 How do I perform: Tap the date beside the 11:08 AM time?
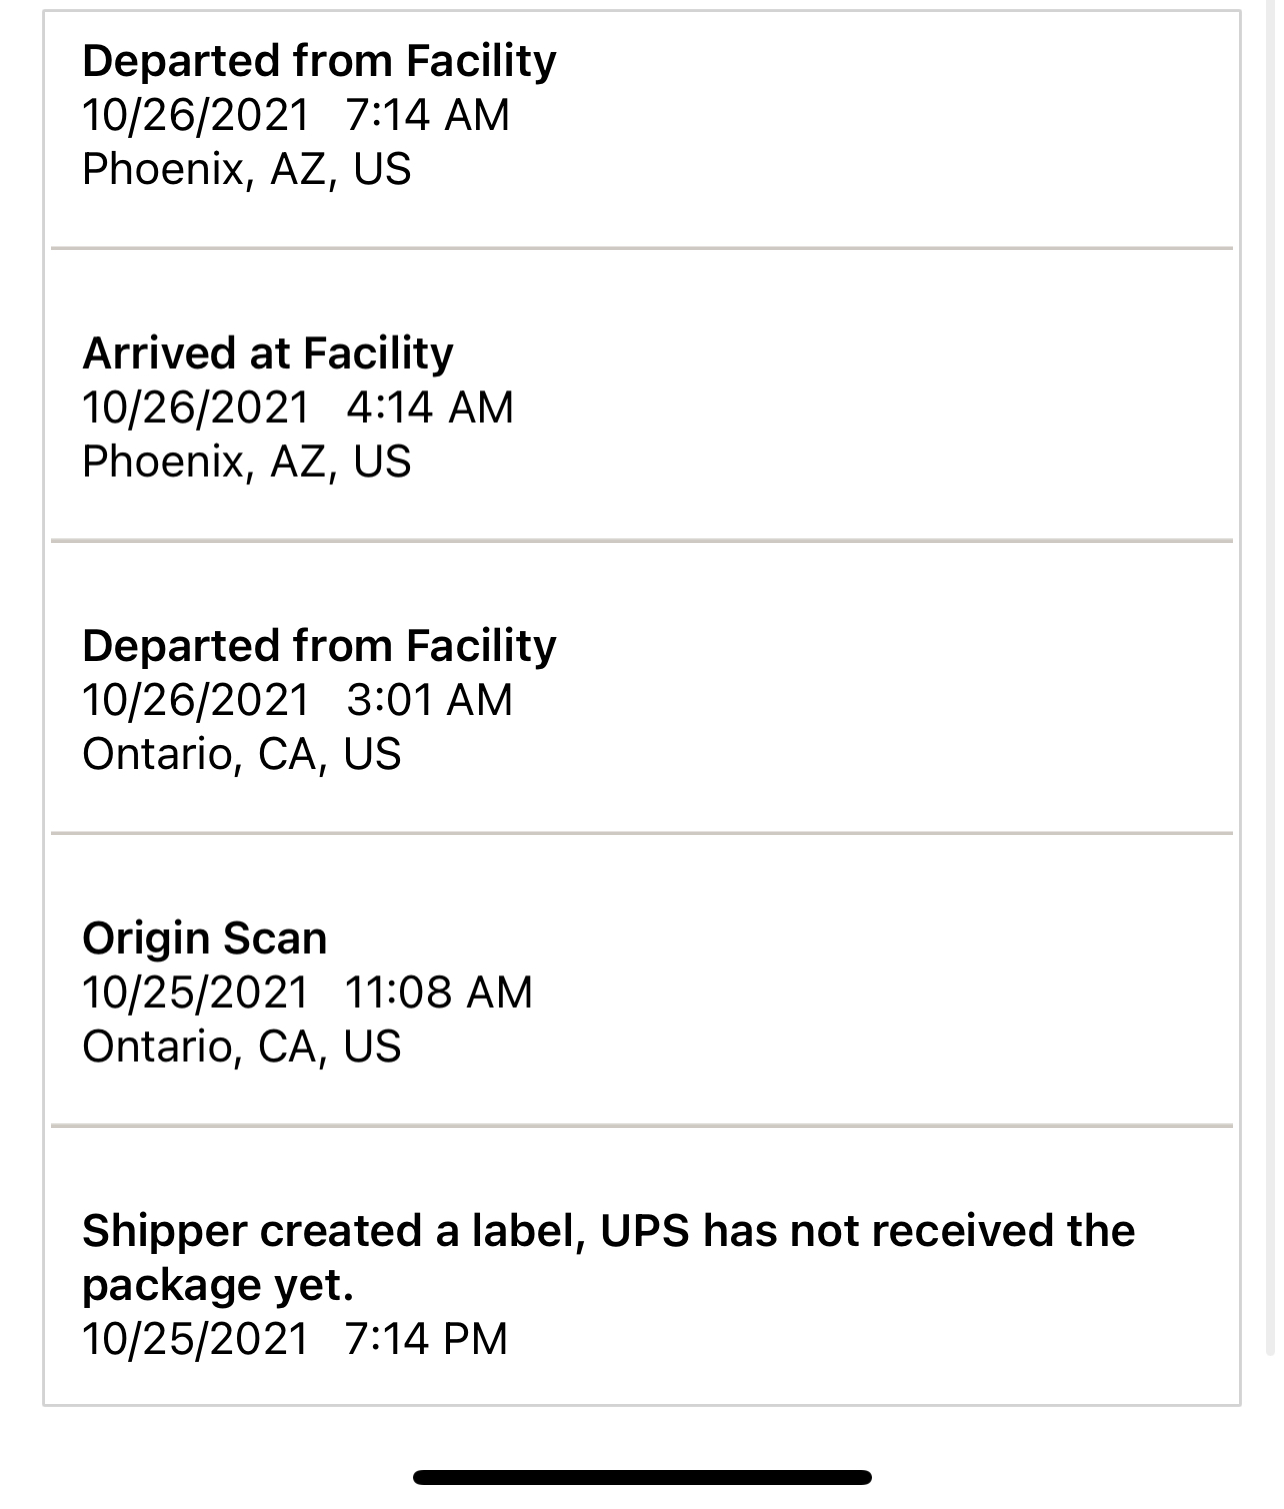196,993
